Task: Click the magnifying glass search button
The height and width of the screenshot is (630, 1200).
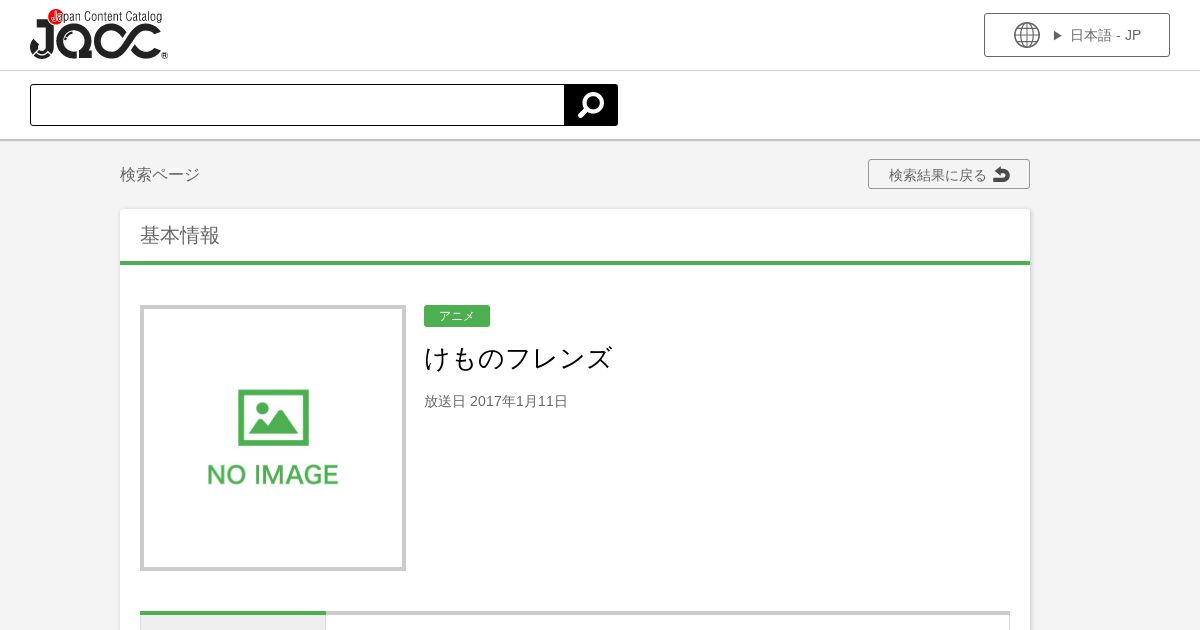Action: tap(591, 105)
